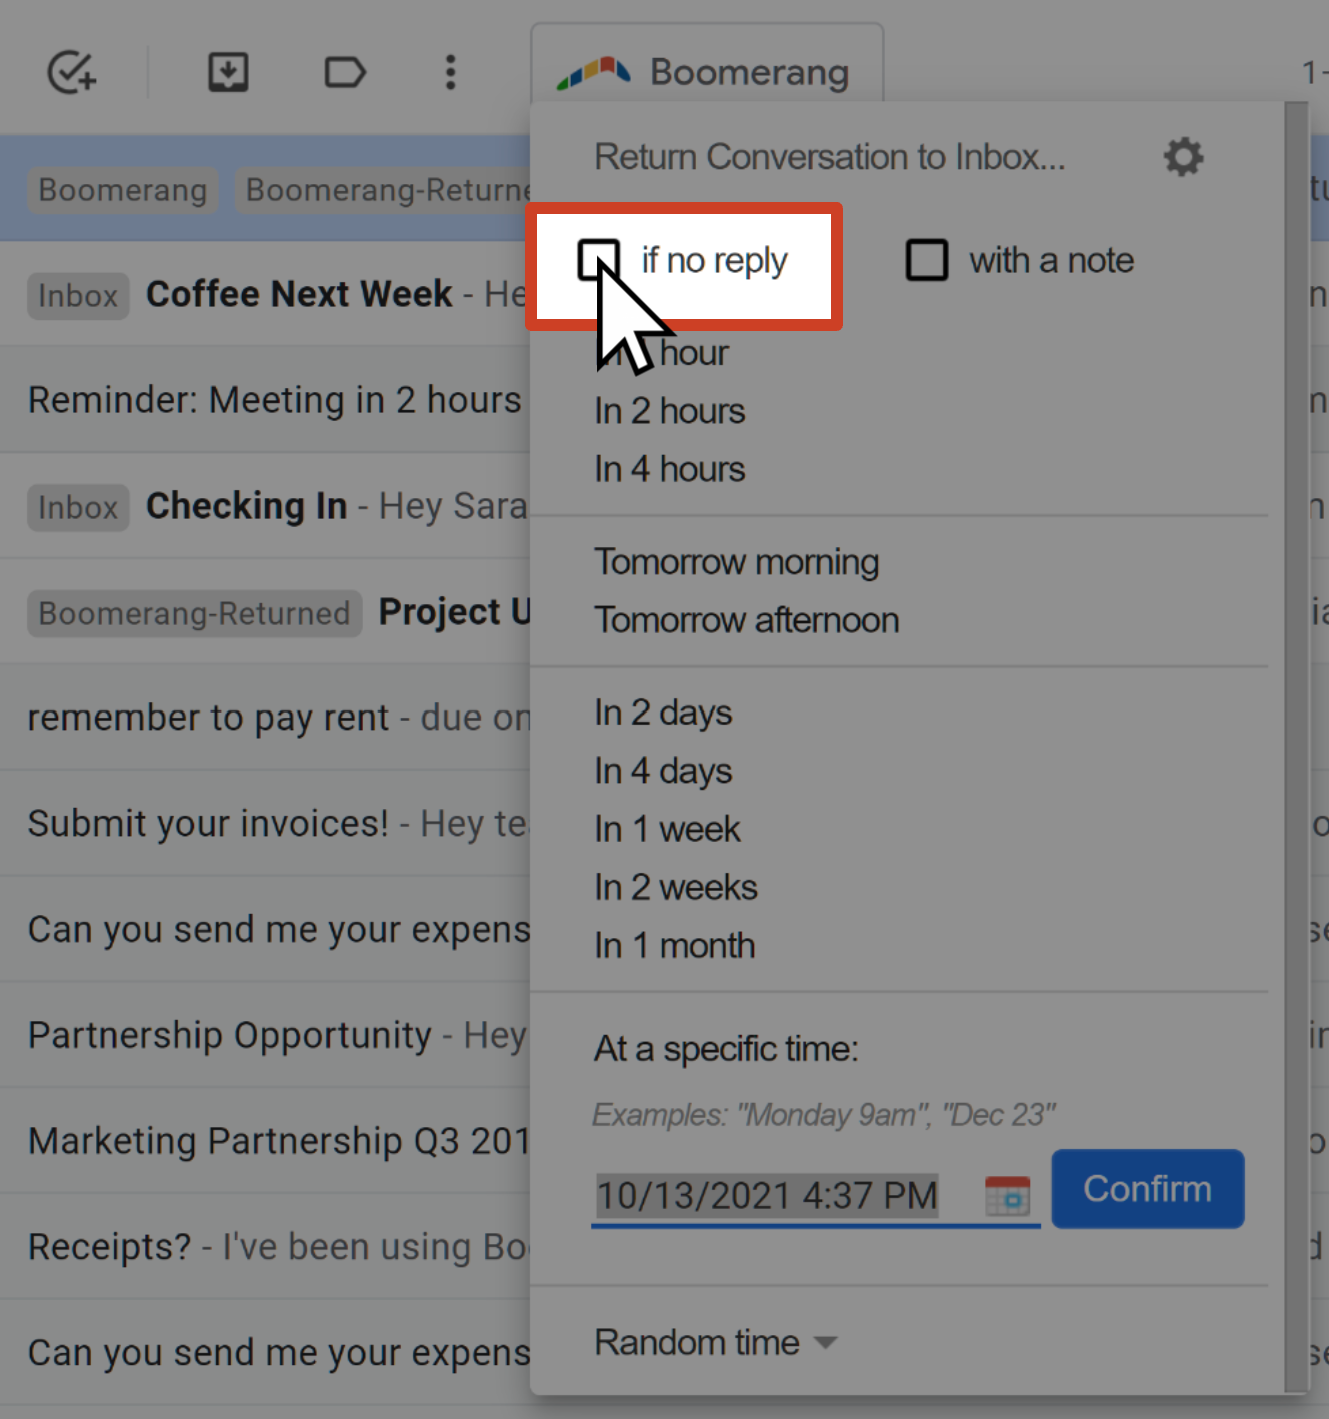The image size is (1329, 1419).
Task: Open the 'Checking In' email
Action: point(265,506)
